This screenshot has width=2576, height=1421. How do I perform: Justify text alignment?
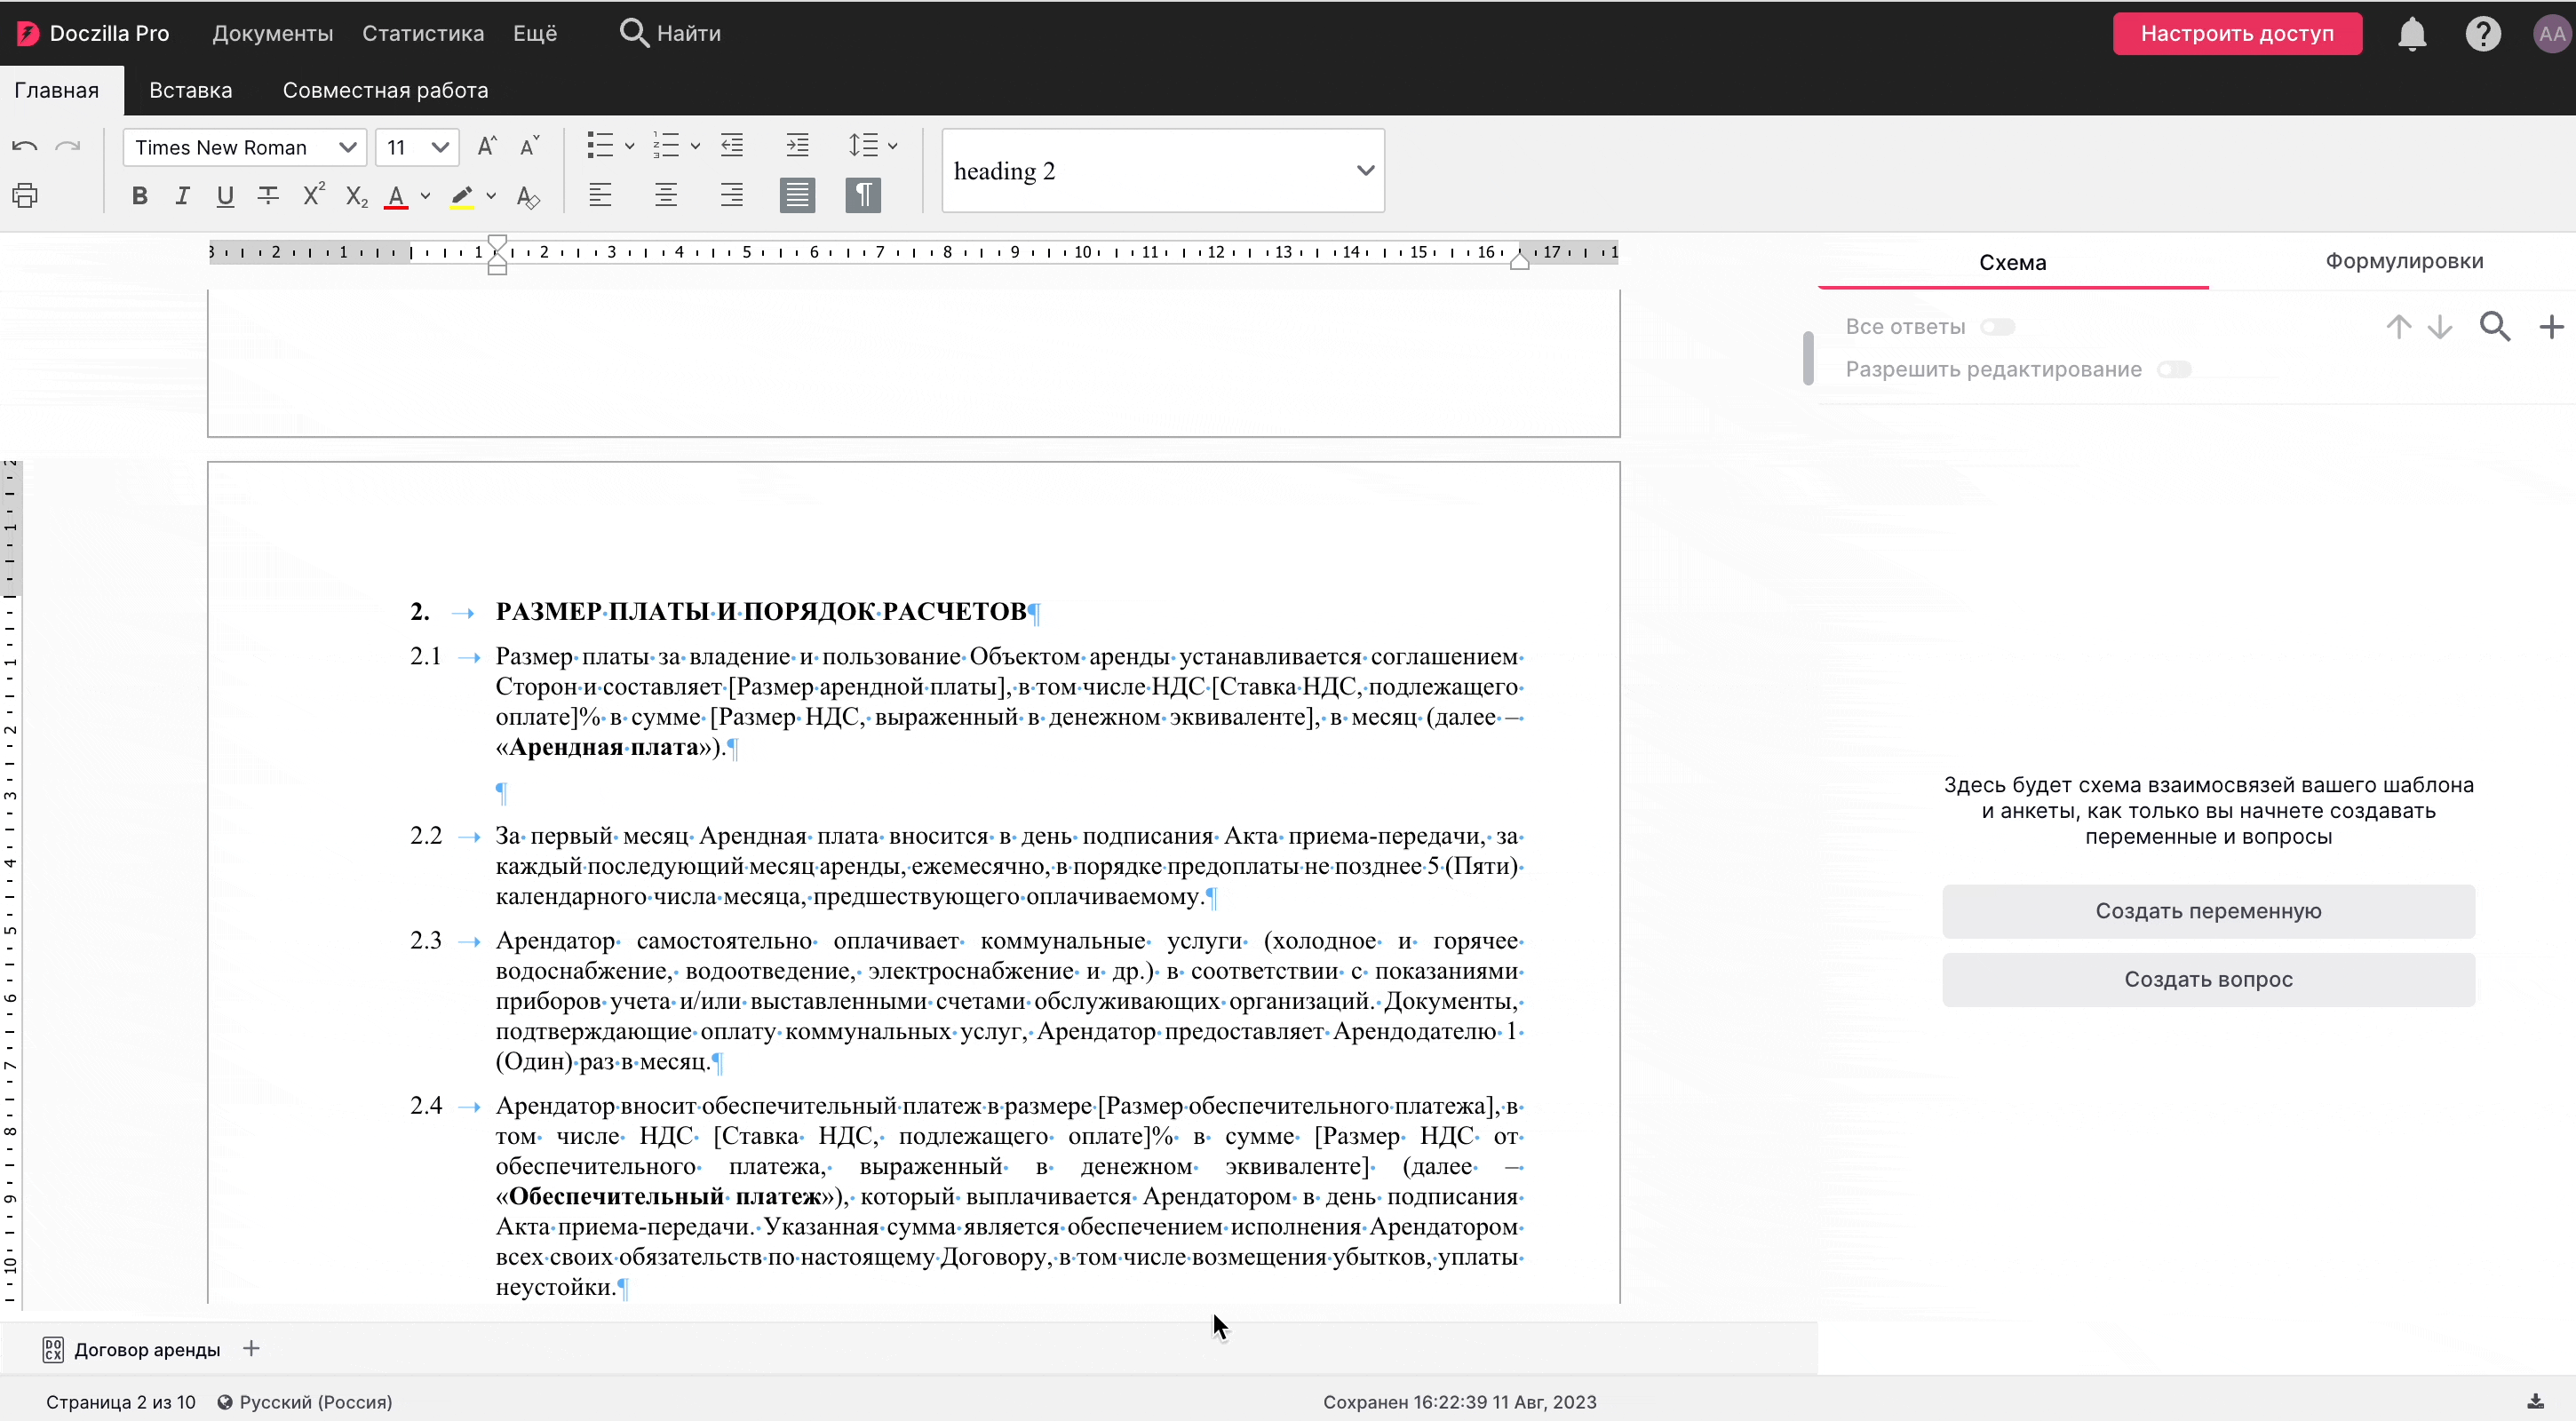coord(797,195)
